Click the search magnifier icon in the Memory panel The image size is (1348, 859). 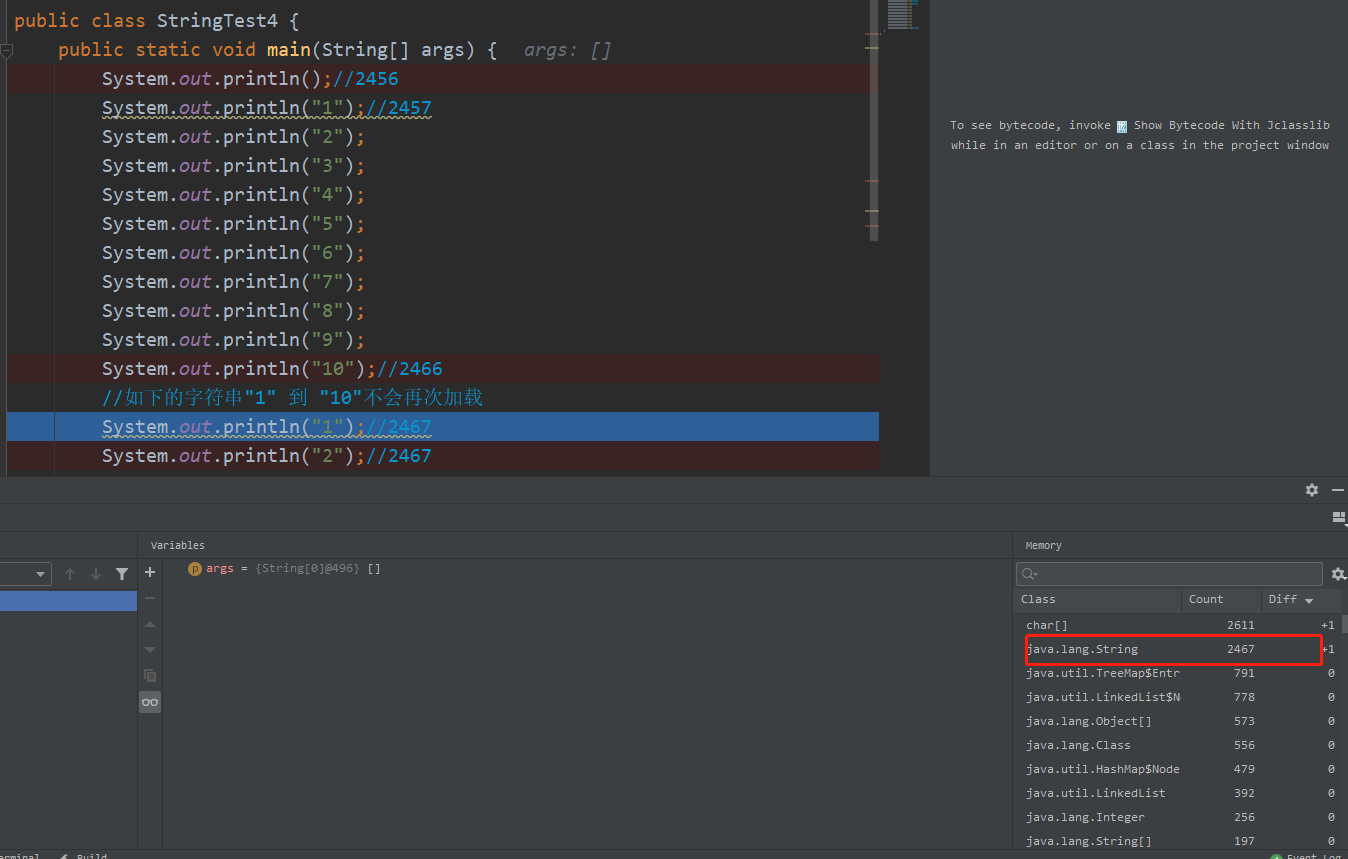coord(1030,574)
